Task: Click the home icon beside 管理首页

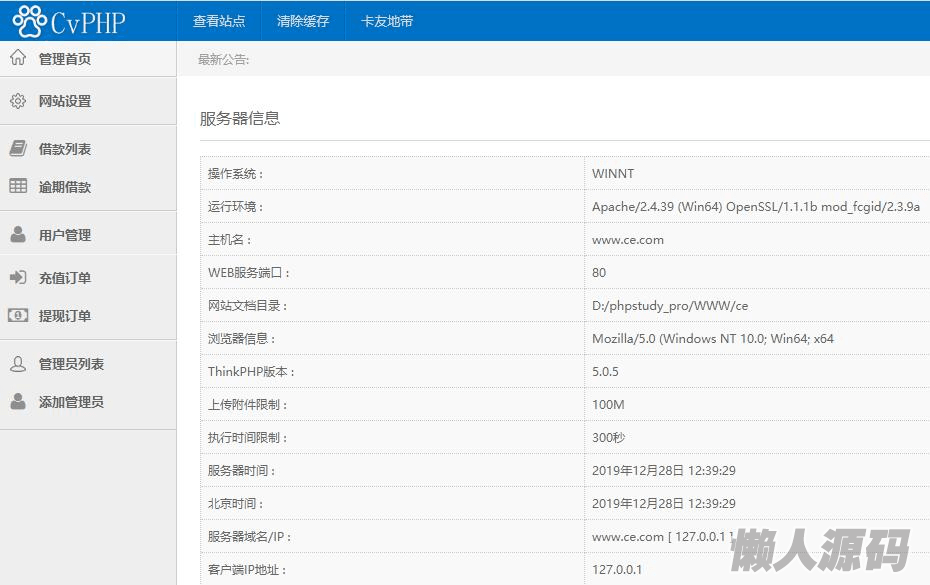Action: click(x=18, y=58)
